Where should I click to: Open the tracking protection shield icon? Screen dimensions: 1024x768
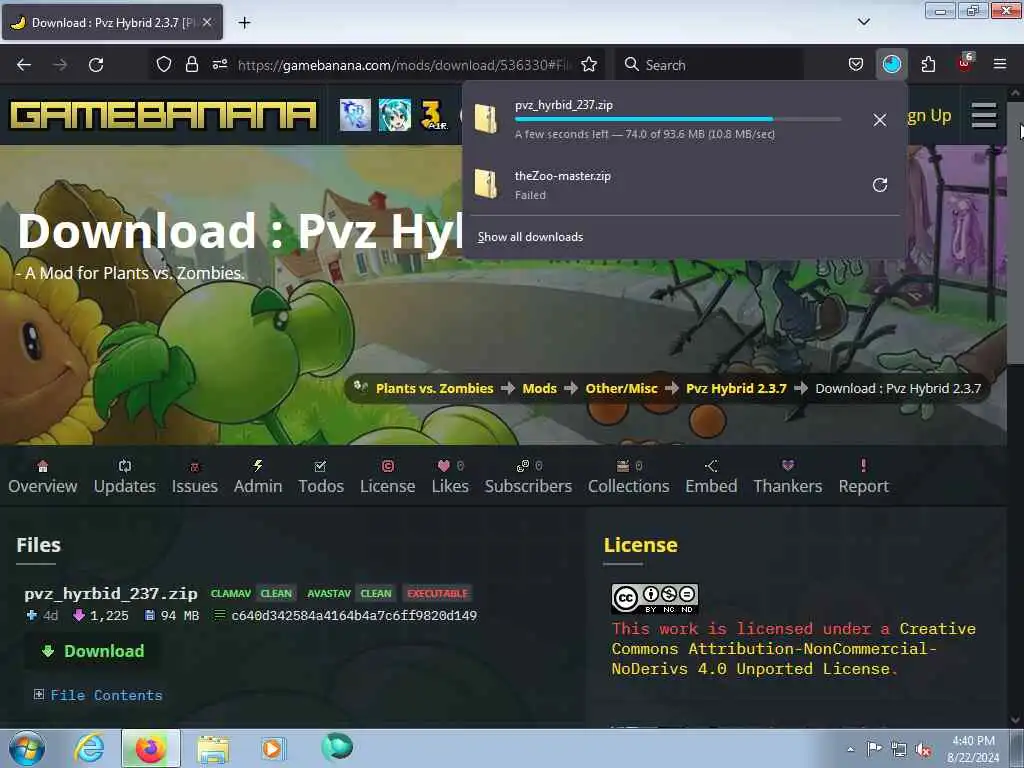pos(164,64)
